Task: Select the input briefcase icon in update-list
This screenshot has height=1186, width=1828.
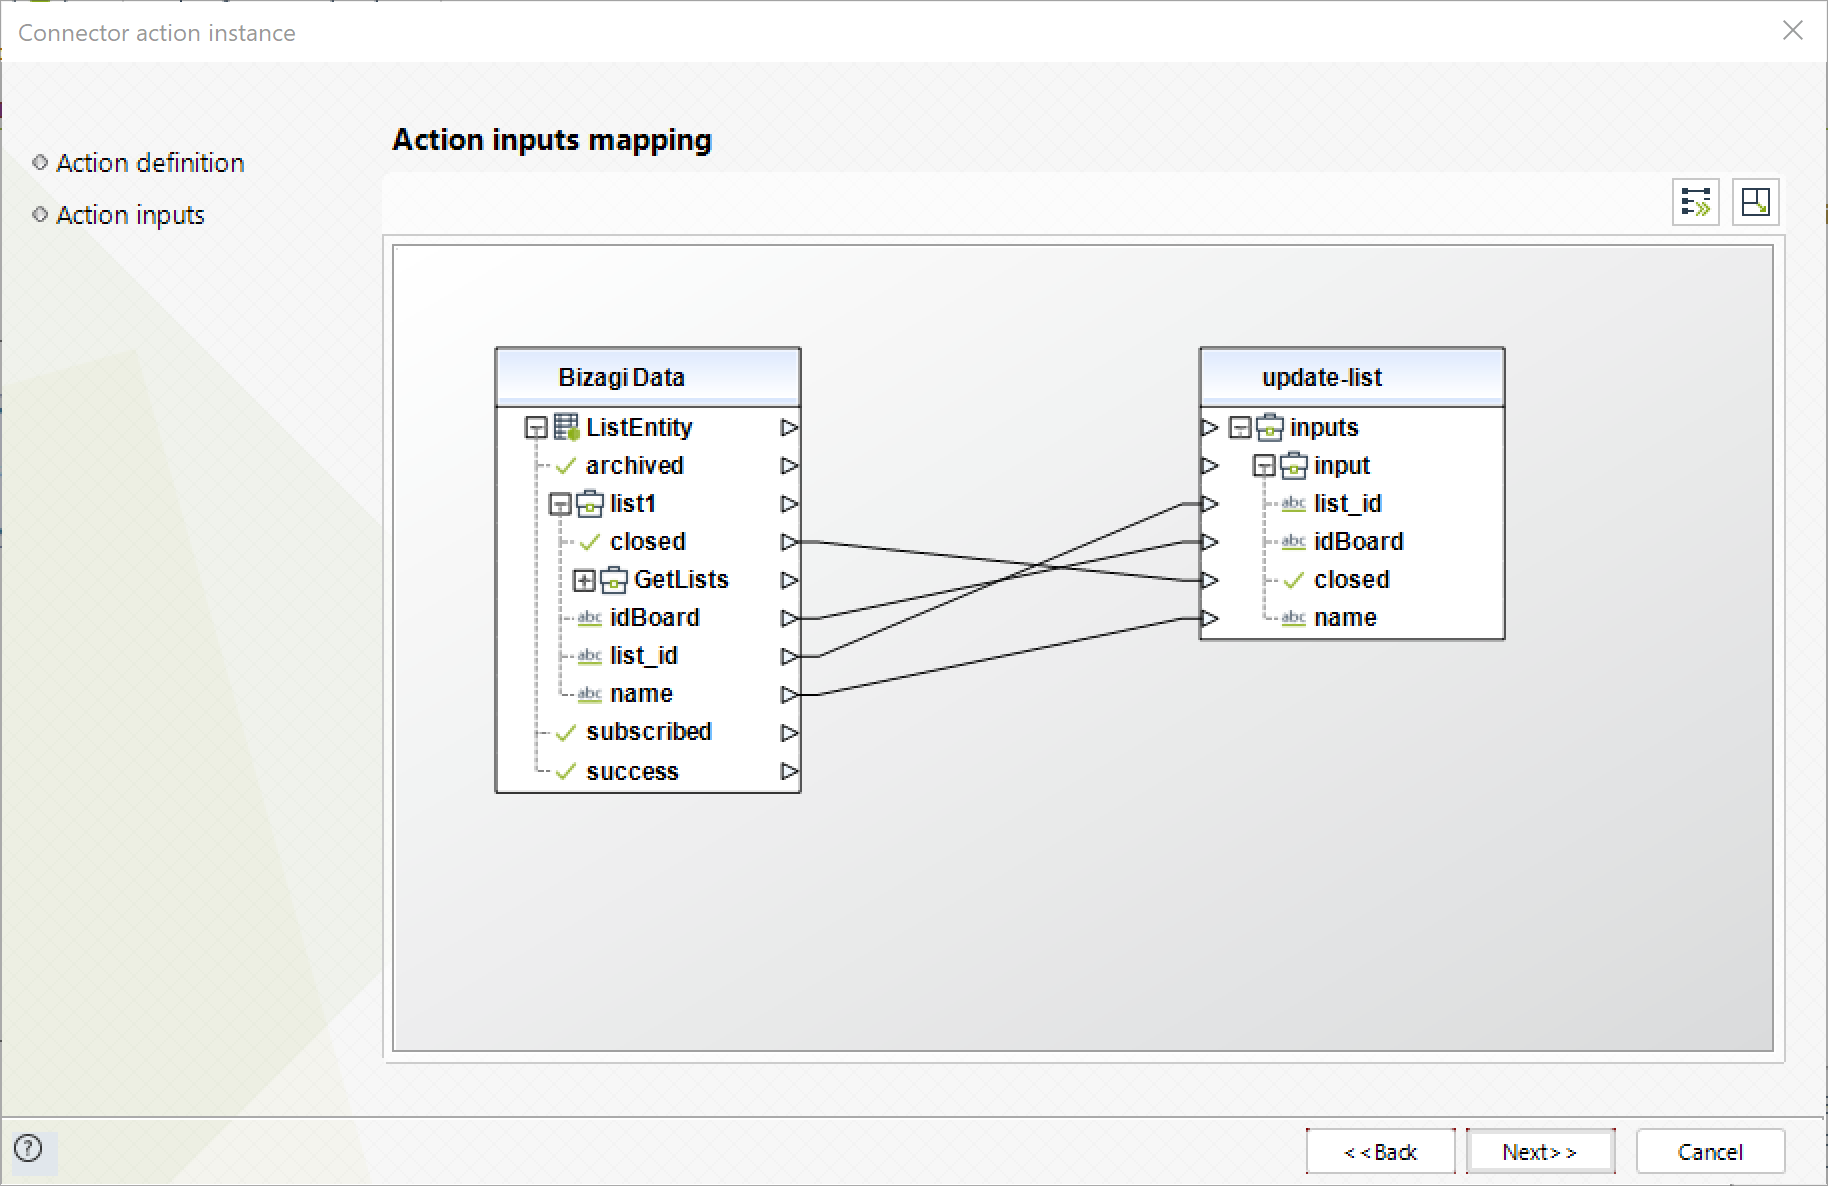Action: click(1294, 465)
